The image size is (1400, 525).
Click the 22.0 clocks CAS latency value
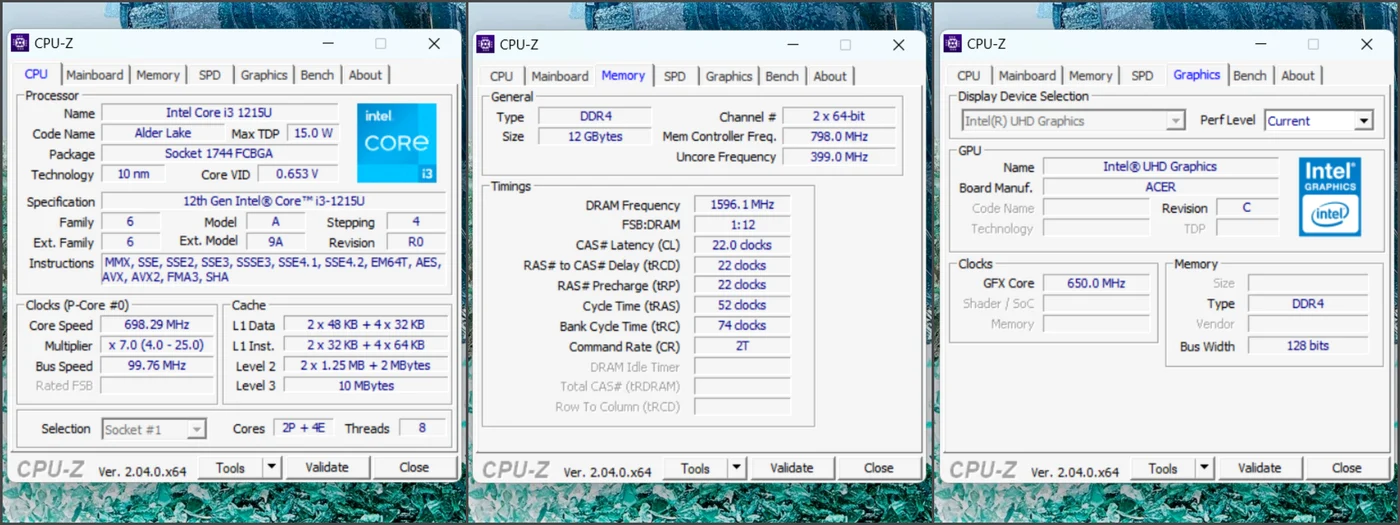click(742, 245)
